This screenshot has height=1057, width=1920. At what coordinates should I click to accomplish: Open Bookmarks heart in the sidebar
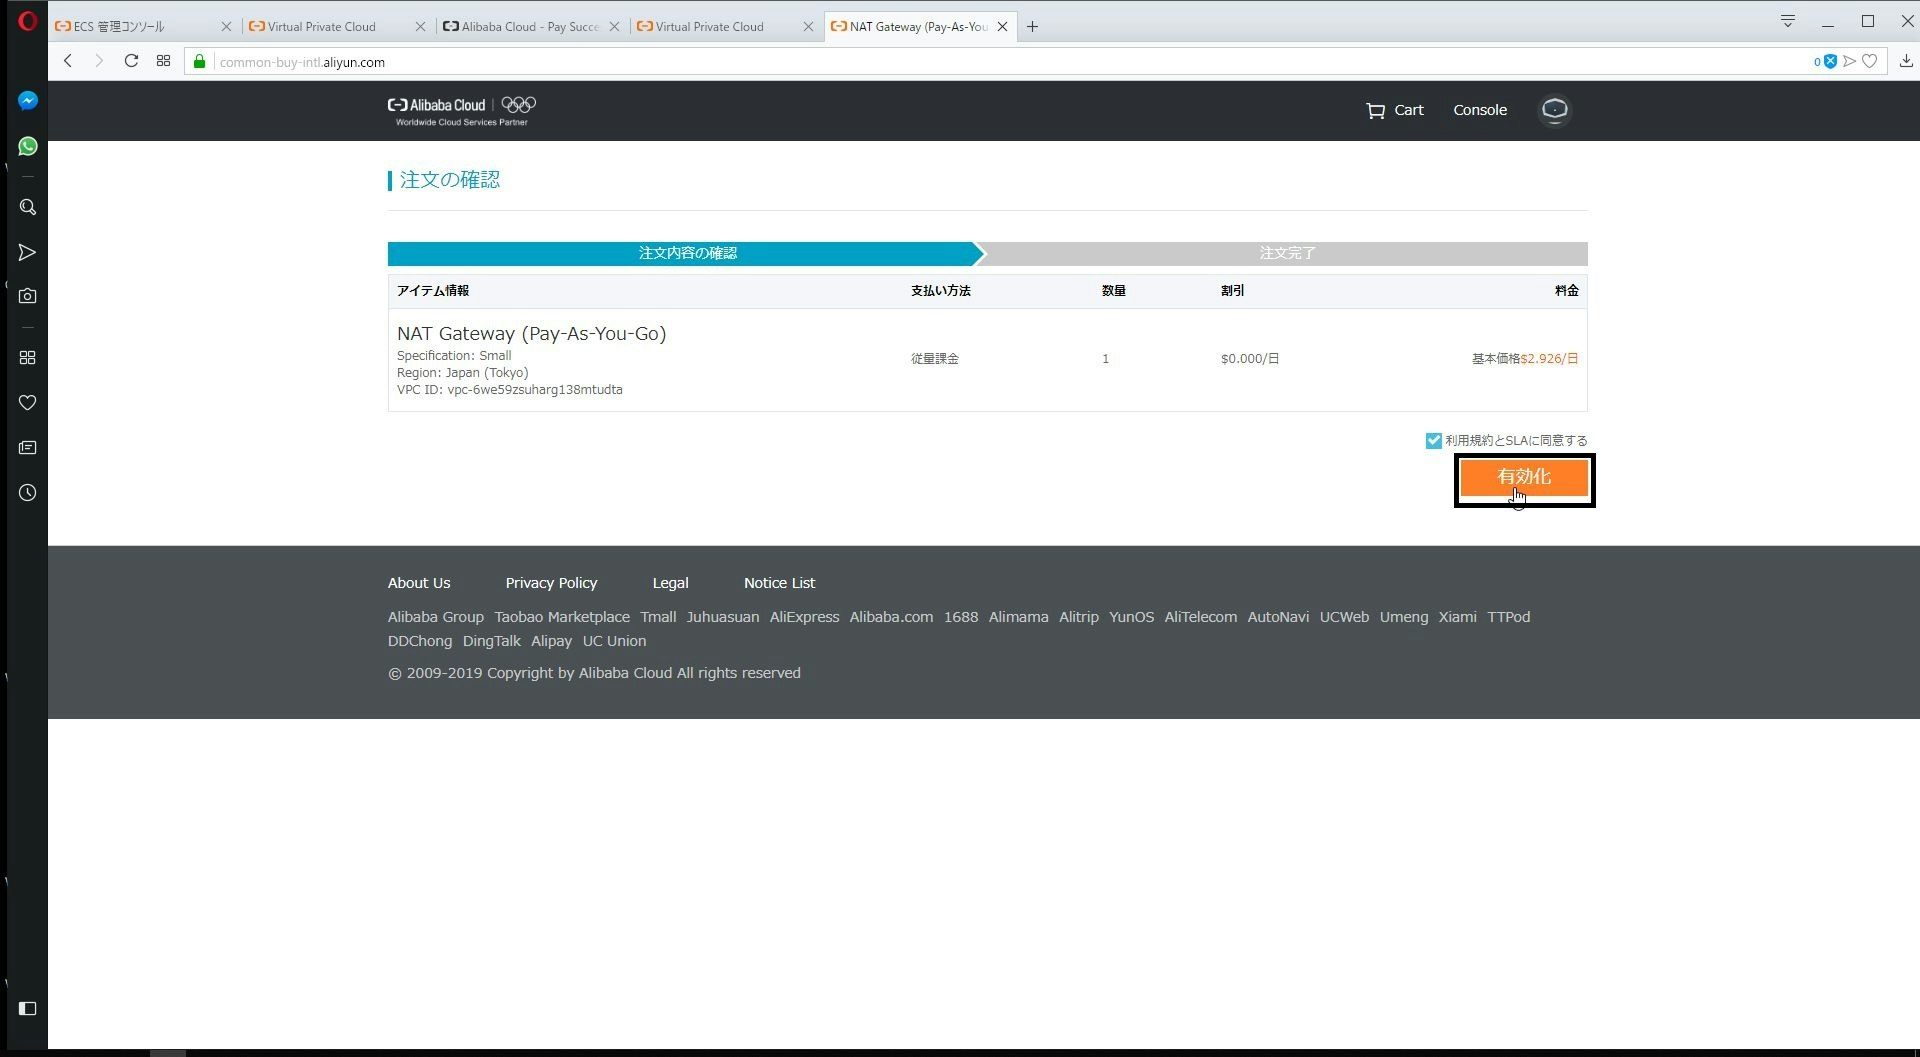coord(28,402)
